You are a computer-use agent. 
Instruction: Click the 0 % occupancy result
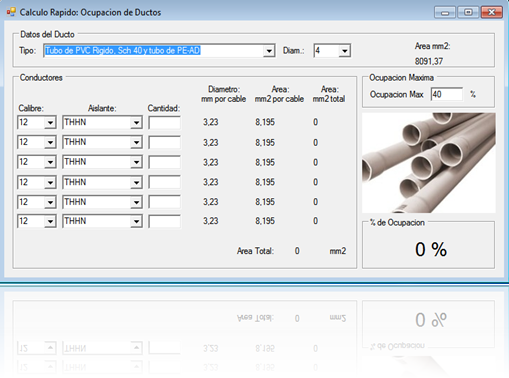click(x=431, y=249)
